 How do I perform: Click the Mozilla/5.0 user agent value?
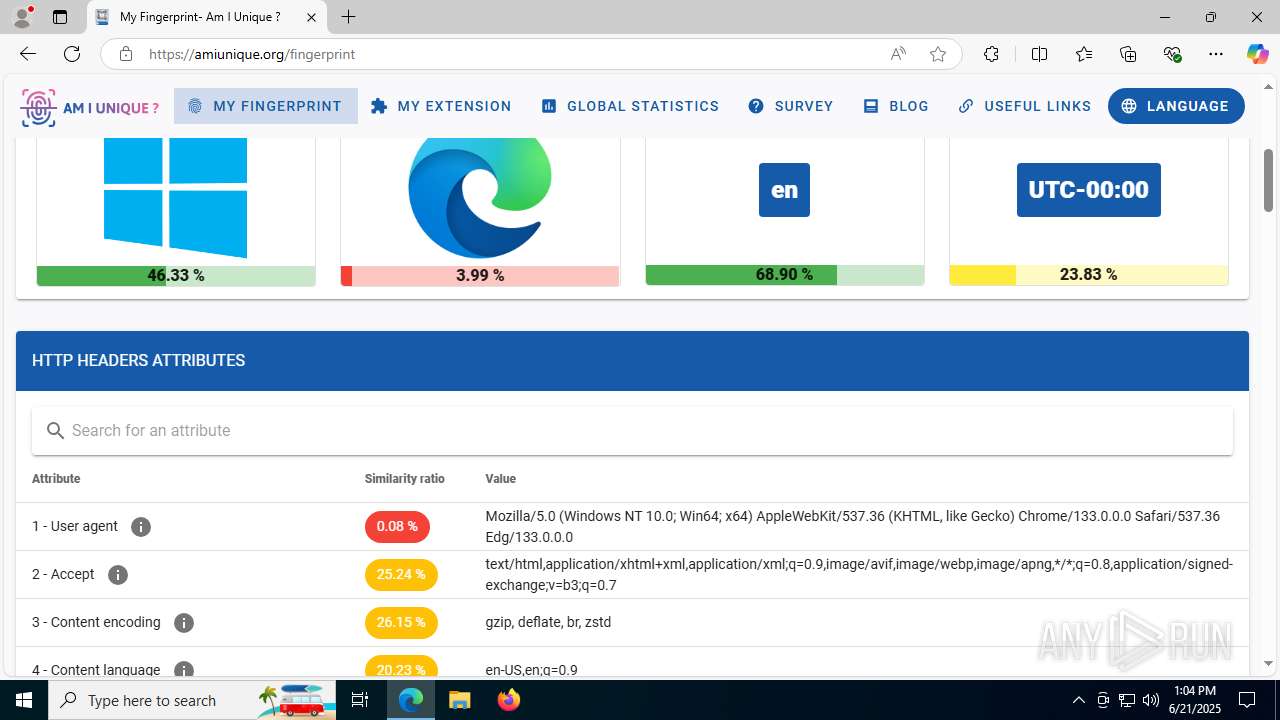pyautogui.click(x=853, y=527)
